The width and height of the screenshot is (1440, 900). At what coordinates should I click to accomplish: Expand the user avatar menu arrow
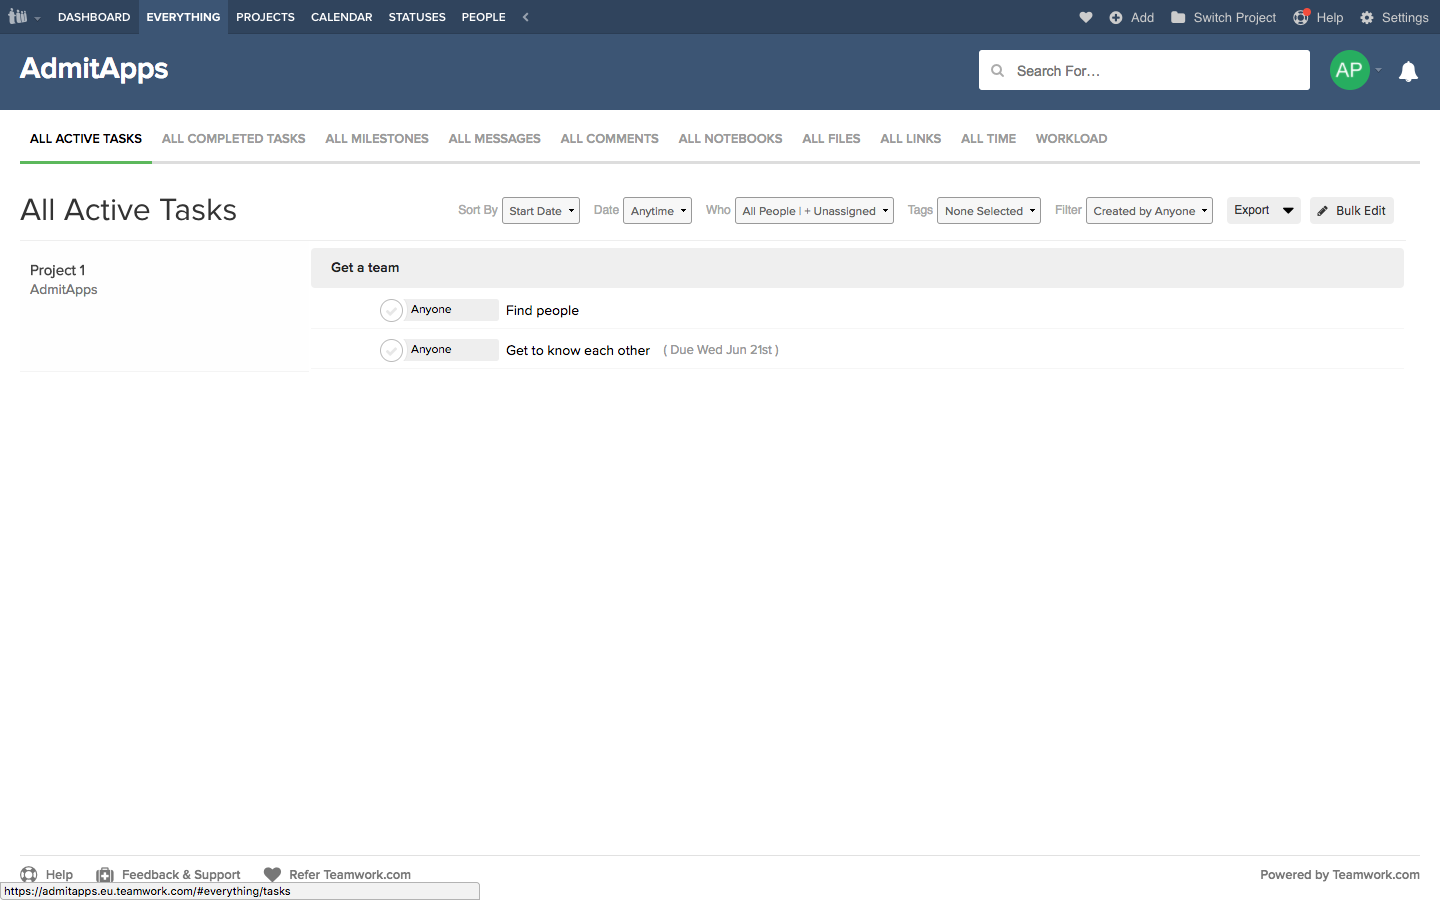pos(1379,70)
